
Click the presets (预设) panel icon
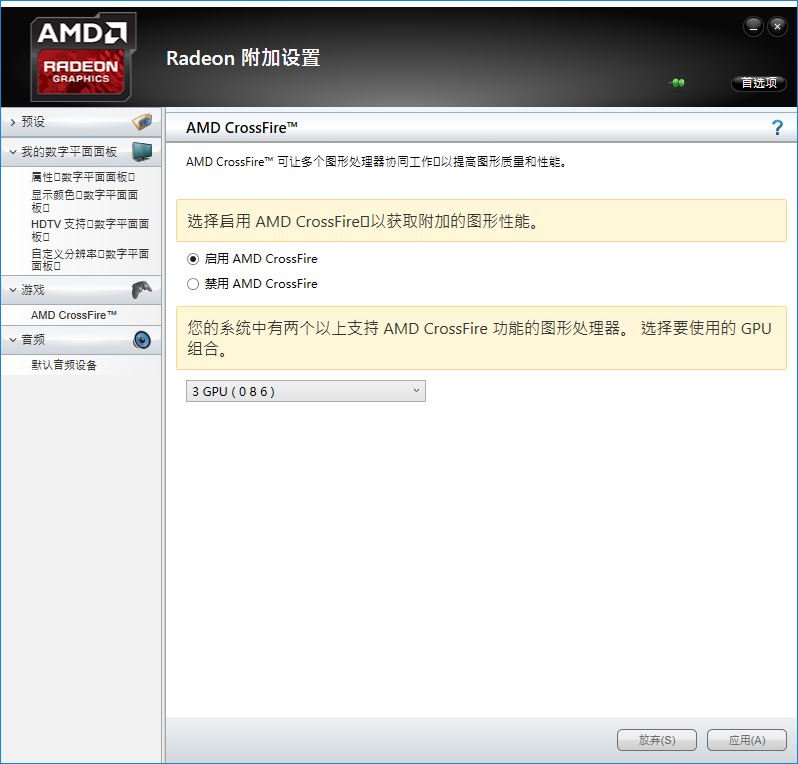point(142,122)
